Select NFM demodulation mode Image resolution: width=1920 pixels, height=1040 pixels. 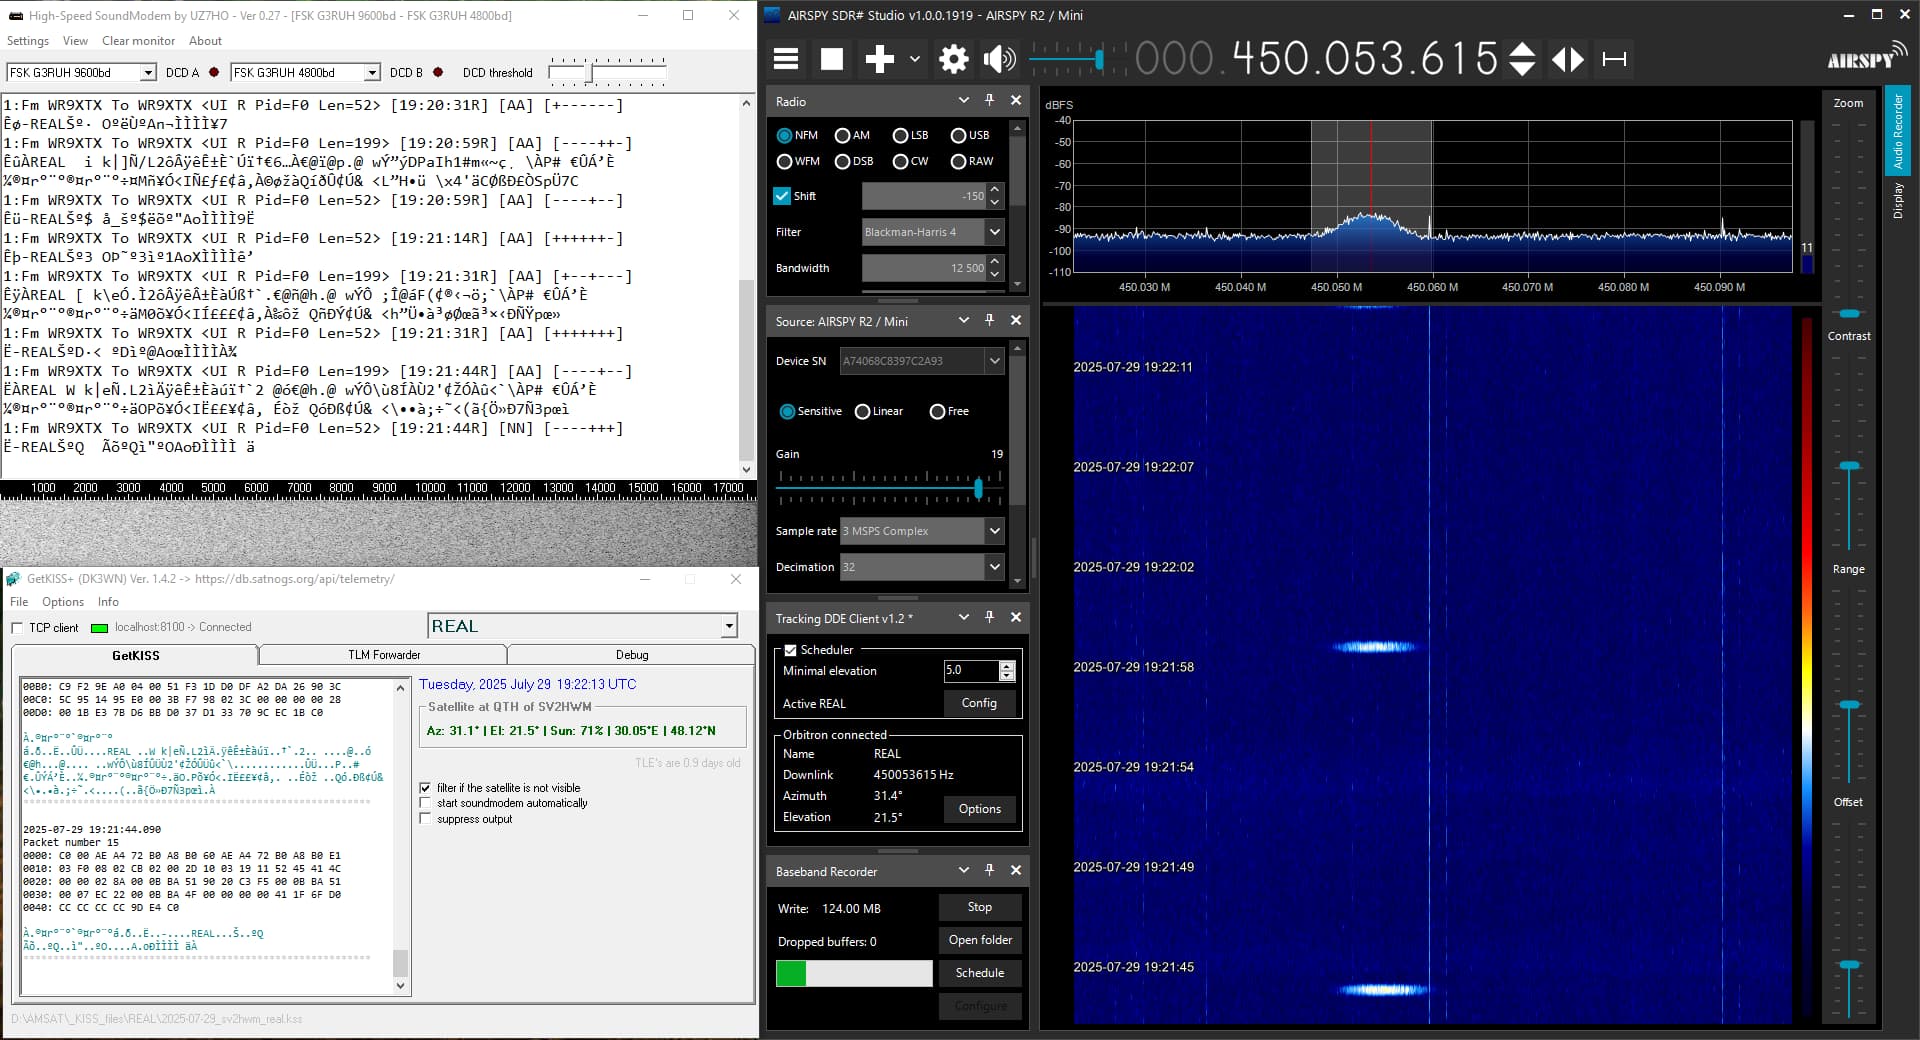point(784,135)
